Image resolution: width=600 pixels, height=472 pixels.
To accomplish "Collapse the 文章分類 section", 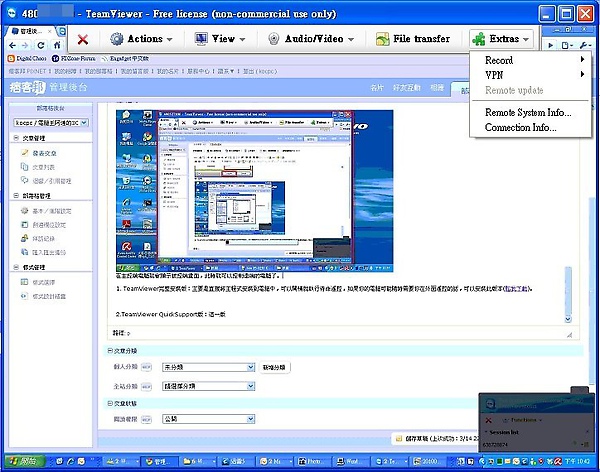I will pos(110,351).
